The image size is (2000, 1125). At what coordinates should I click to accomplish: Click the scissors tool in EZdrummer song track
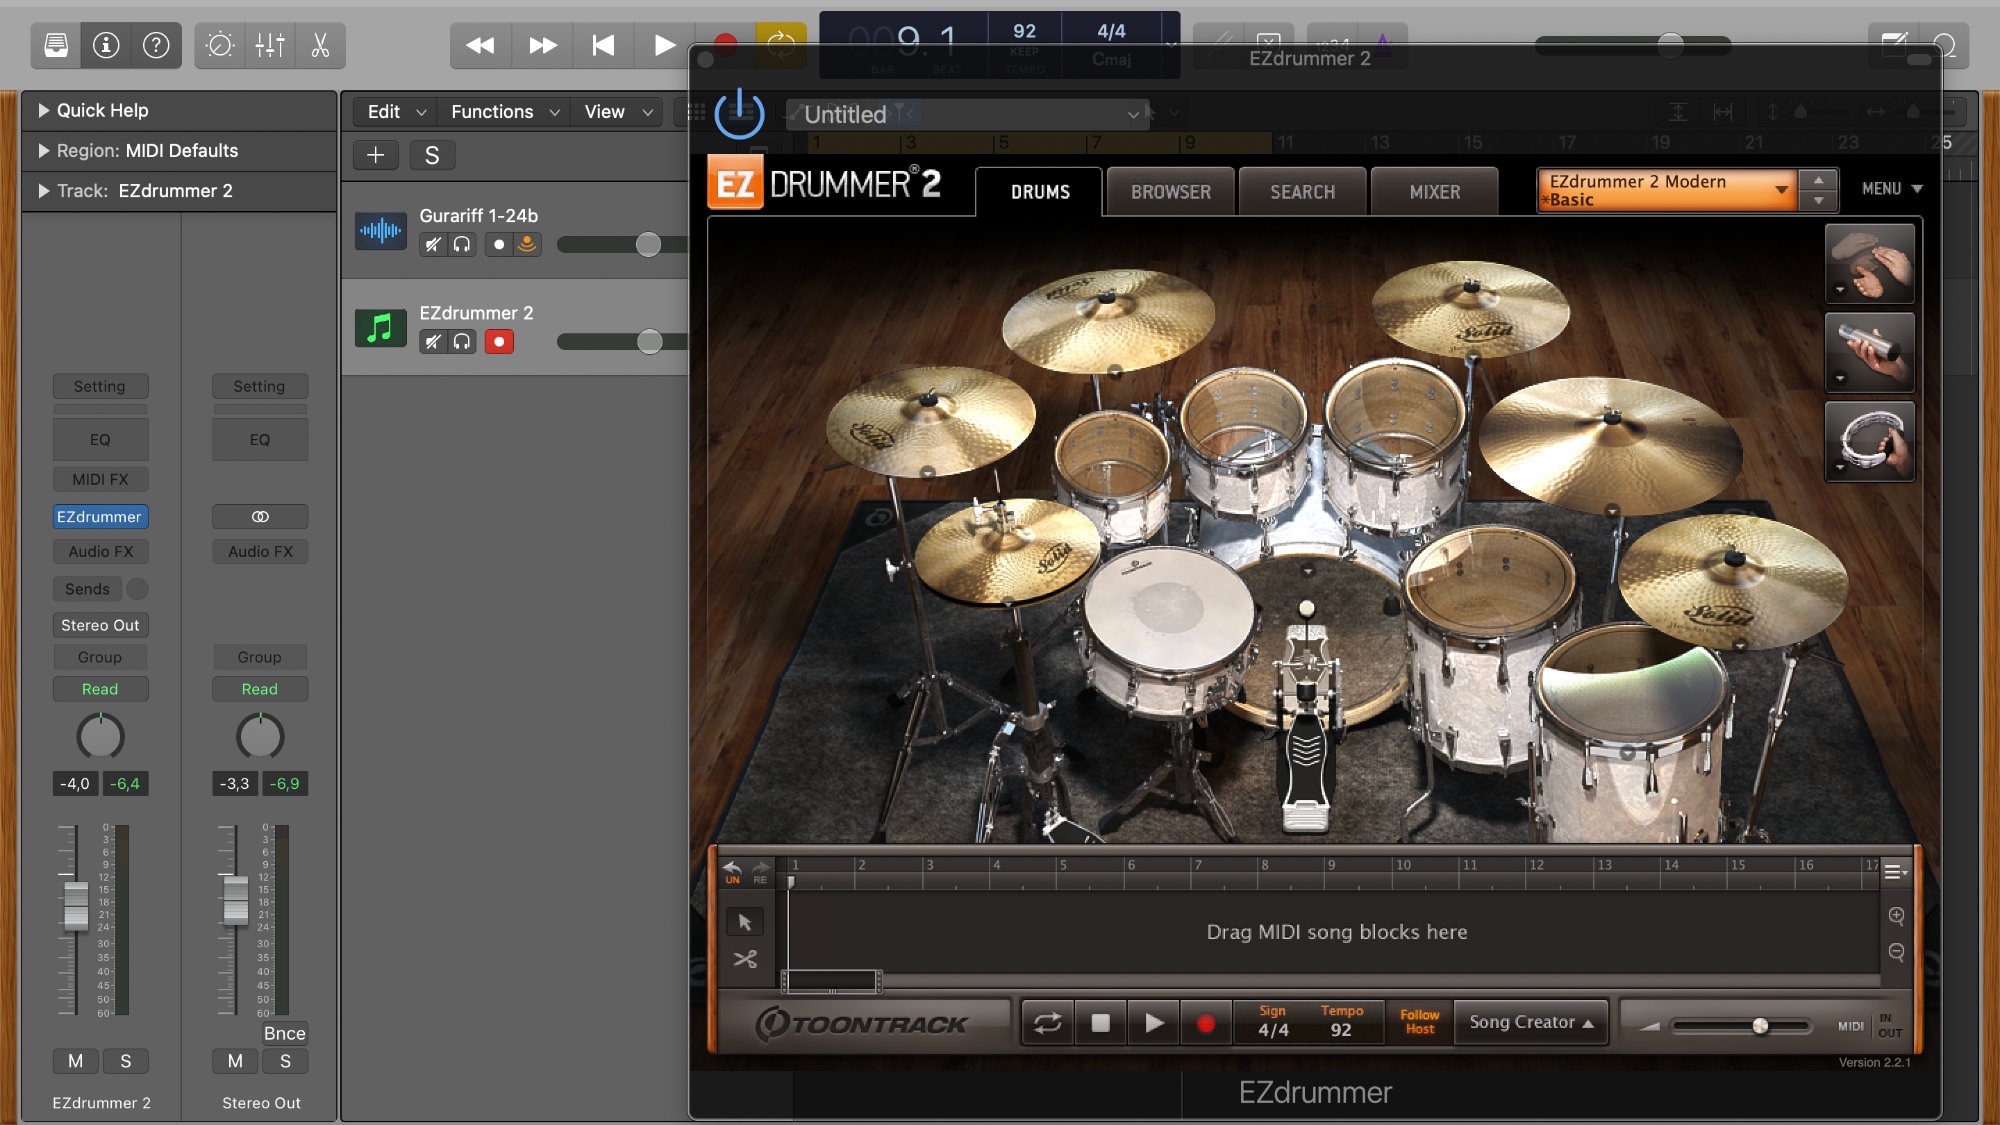pos(745,959)
